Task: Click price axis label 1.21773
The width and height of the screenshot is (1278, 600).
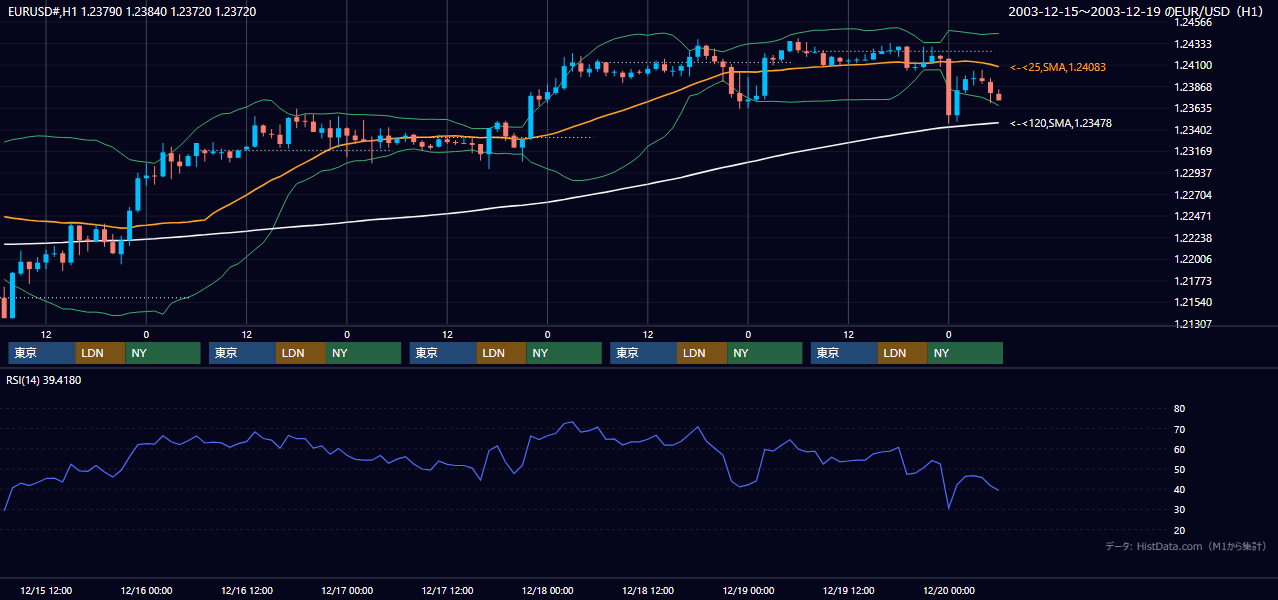Action: tap(1194, 281)
